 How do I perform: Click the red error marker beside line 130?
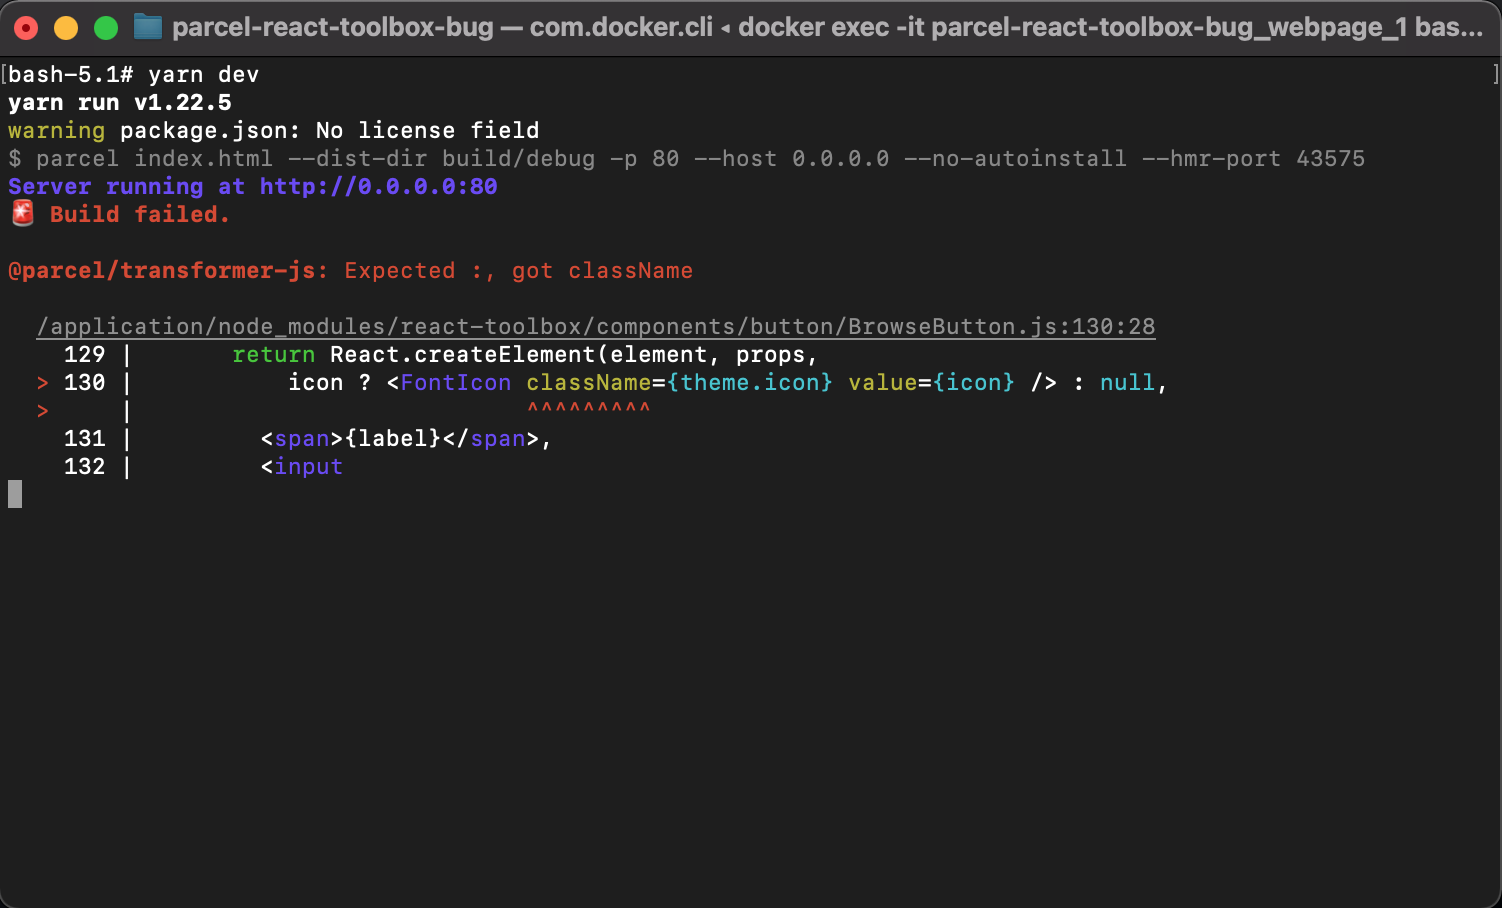tap(41, 382)
